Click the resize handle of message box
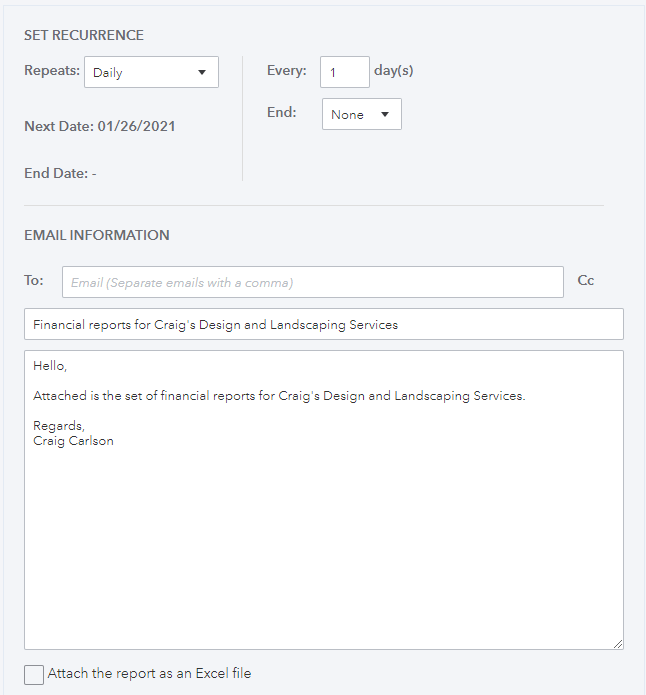Image resolution: width=646 pixels, height=695 pixels. pyautogui.click(x=618, y=644)
